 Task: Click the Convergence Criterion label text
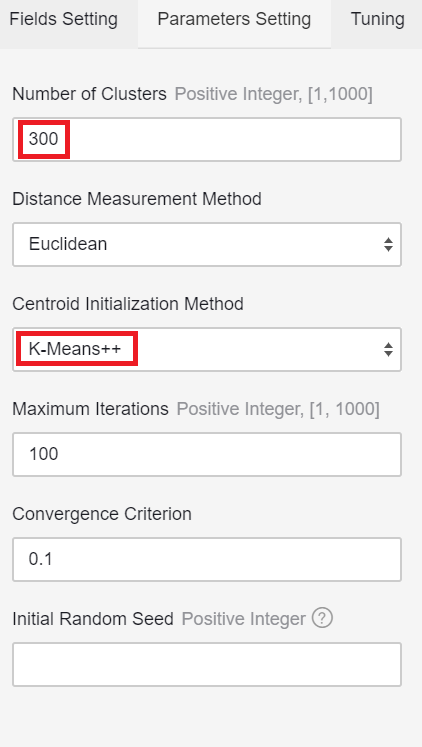point(102,514)
